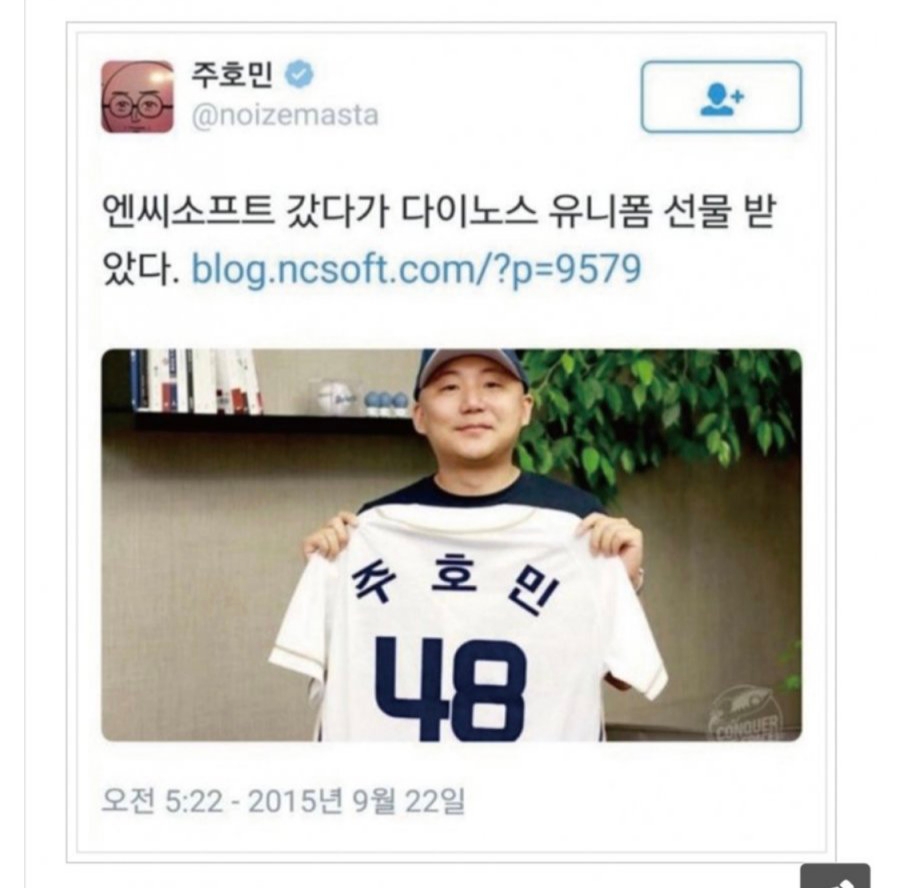The height and width of the screenshot is (888, 900).
Task: Click the blue verified badge beside 주호민
Action: coord(300,75)
